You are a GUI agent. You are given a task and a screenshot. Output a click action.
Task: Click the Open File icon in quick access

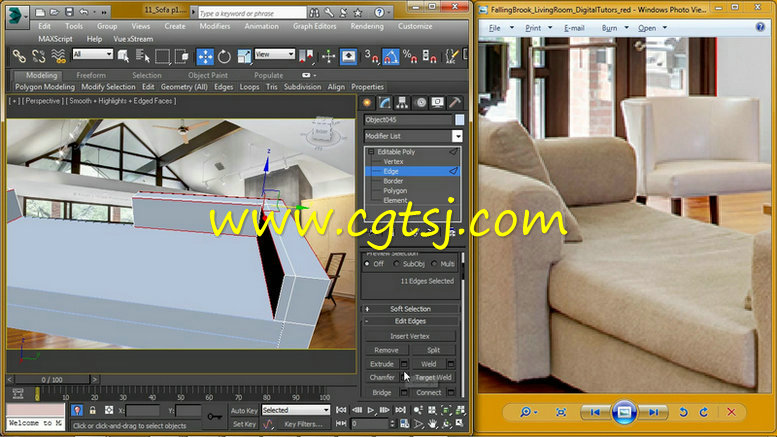coord(55,11)
